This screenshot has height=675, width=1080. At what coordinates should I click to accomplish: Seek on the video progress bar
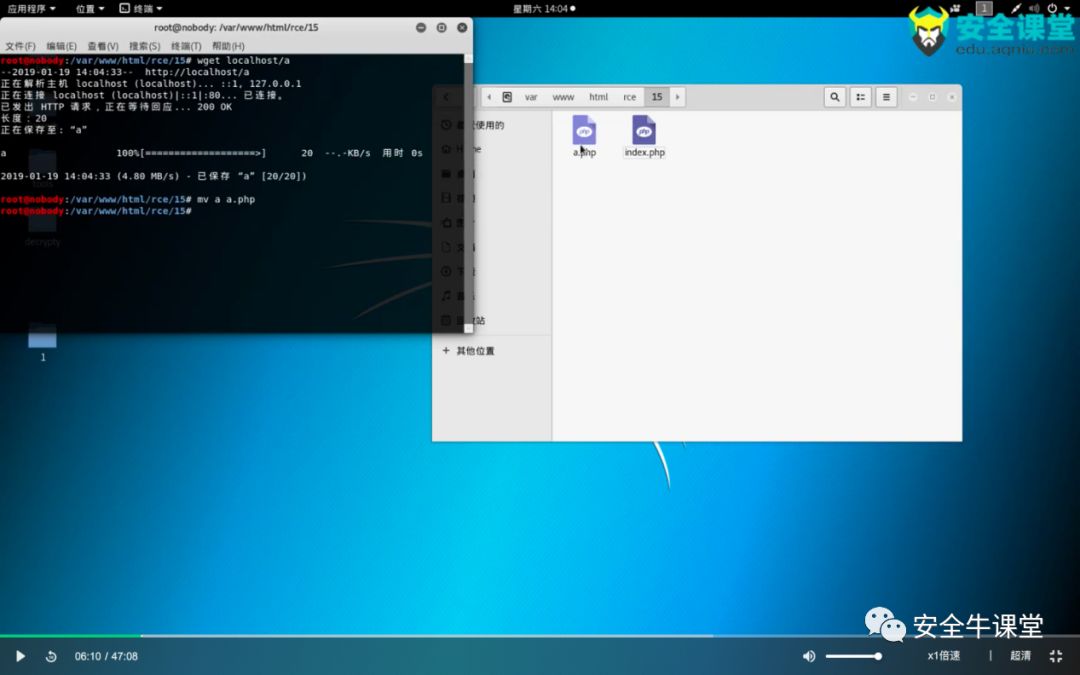pos(540,636)
